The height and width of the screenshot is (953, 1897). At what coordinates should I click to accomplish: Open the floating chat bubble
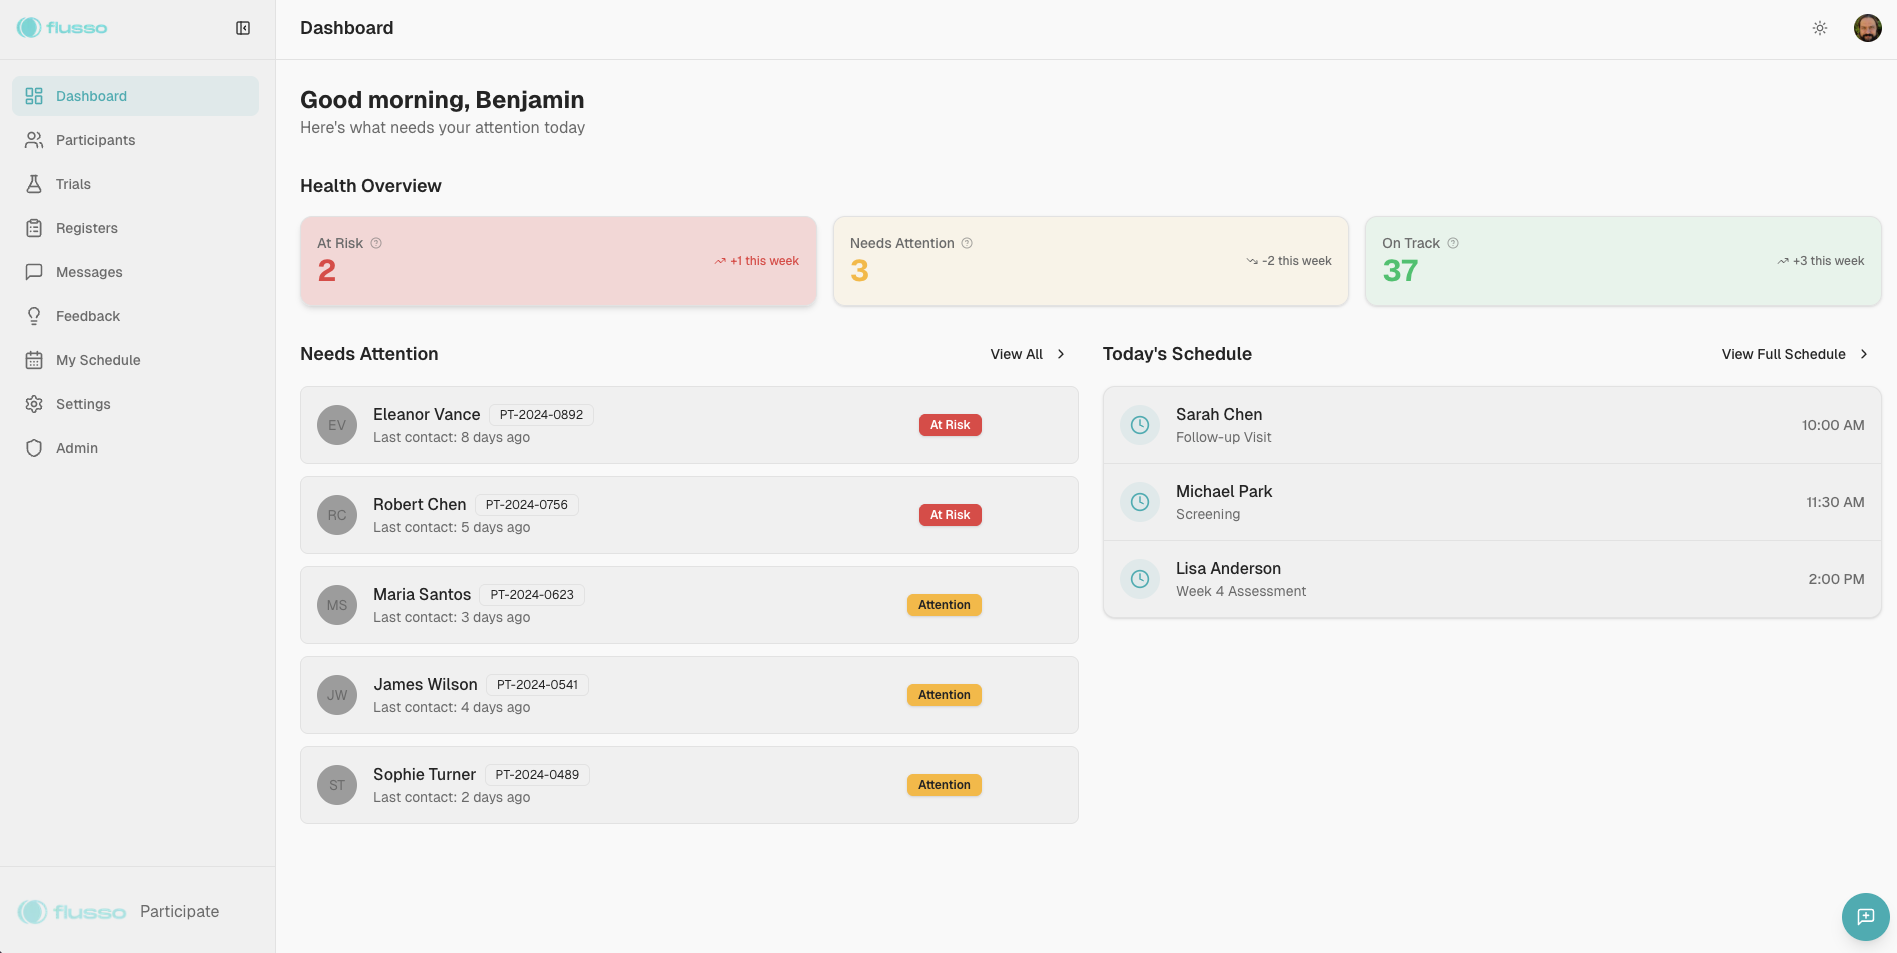1864,916
